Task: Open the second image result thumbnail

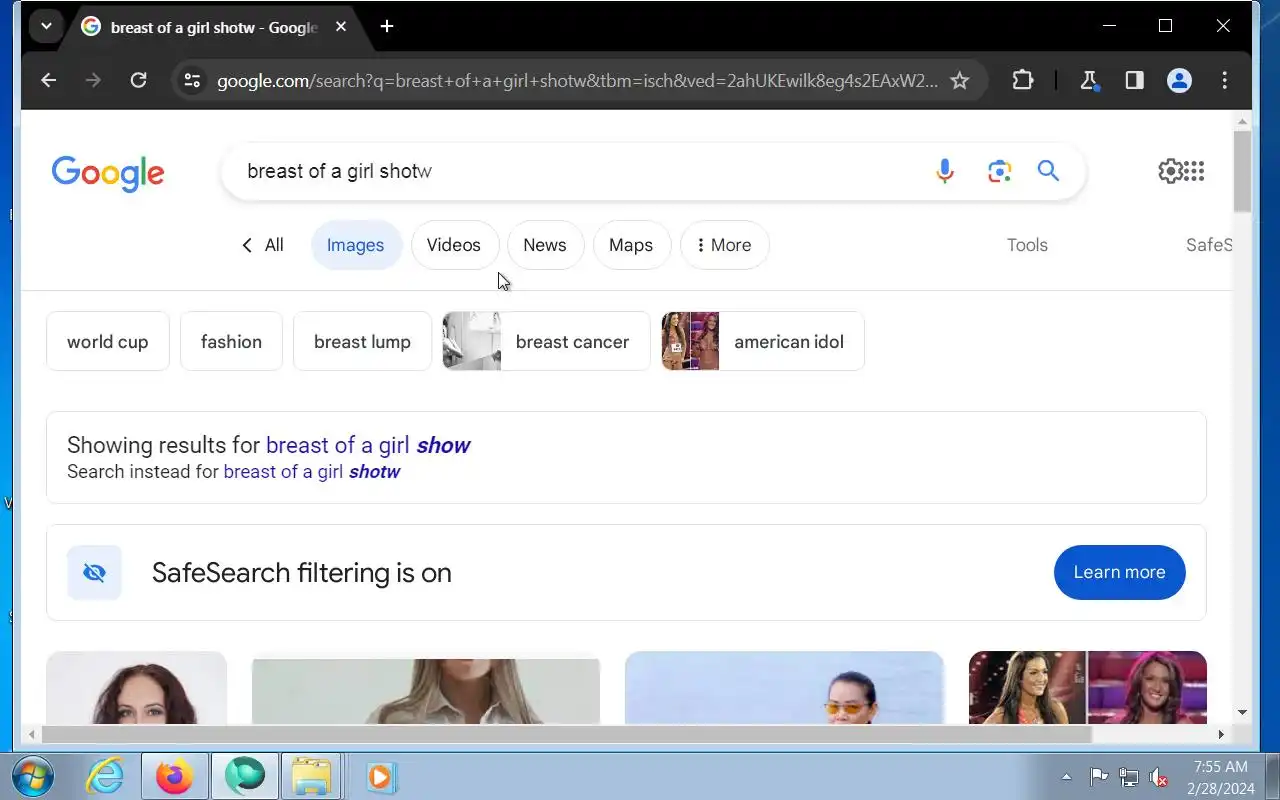Action: coord(426,690)
